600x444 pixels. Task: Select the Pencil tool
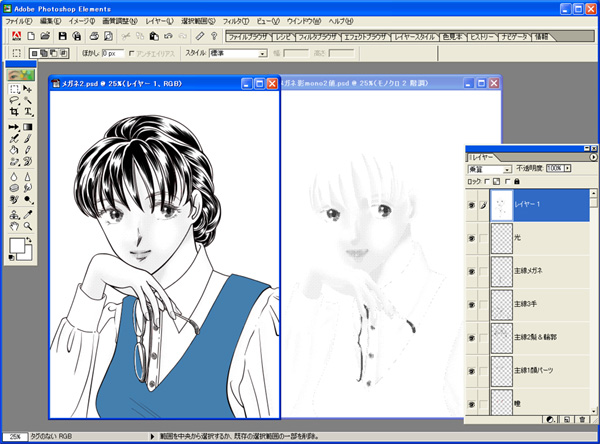pos(28,150)
